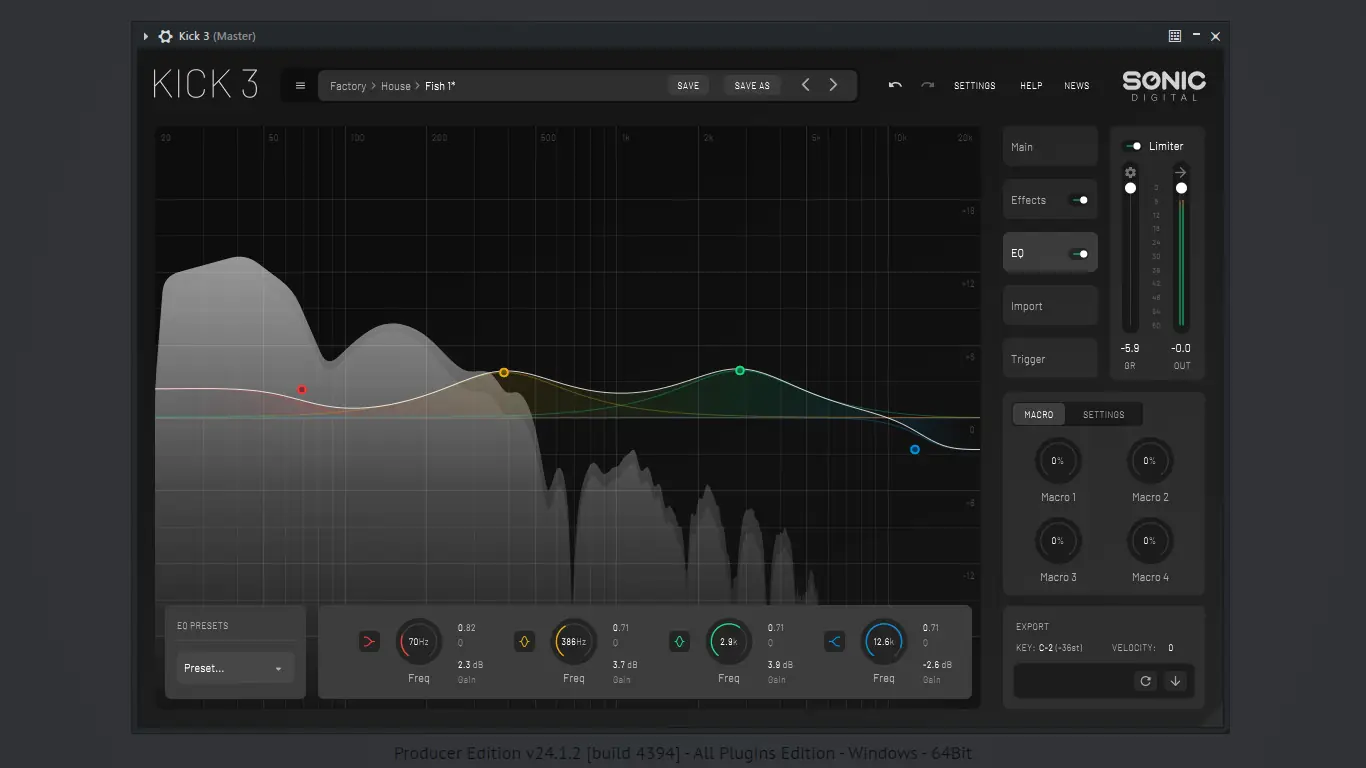Click the Macro 2 knob
Image resolution: width=1366 pixels, height=768 pixels.
(1150, 461)
